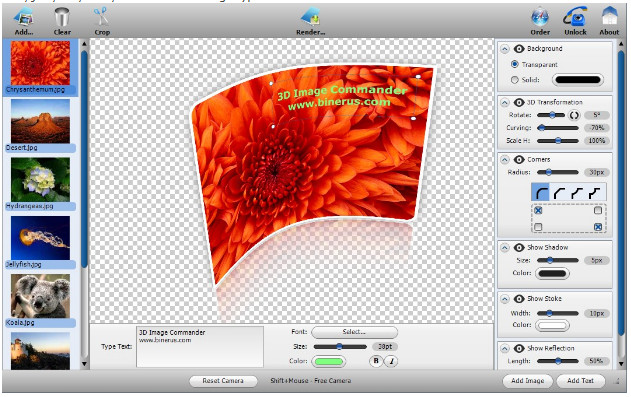Open the font Select button
The image size is (631, 397).
pyautogui.click(x=354, y=332)
